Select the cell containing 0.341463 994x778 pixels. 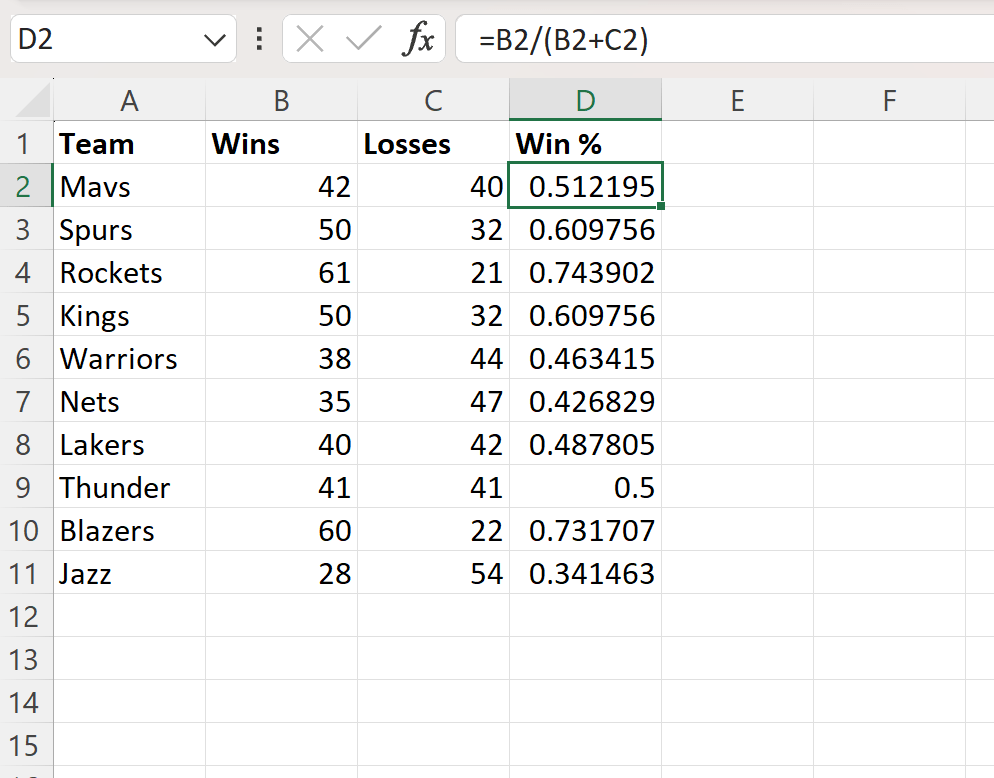coord(586,573)
